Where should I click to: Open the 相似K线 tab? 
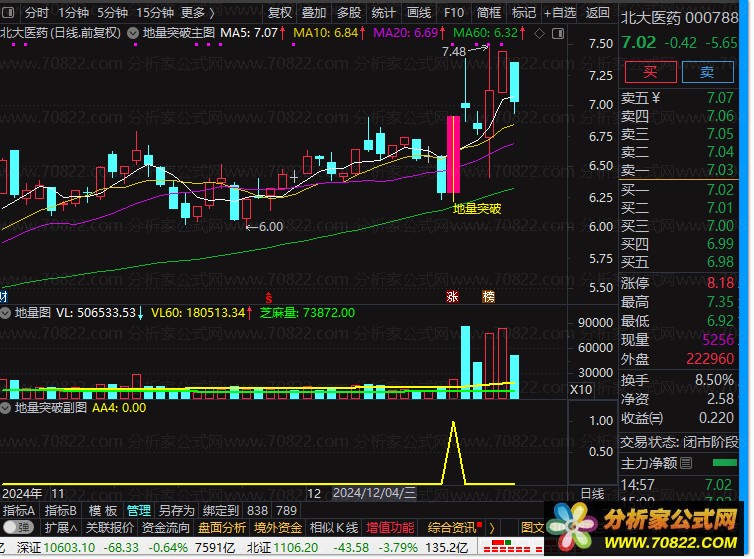334,528
